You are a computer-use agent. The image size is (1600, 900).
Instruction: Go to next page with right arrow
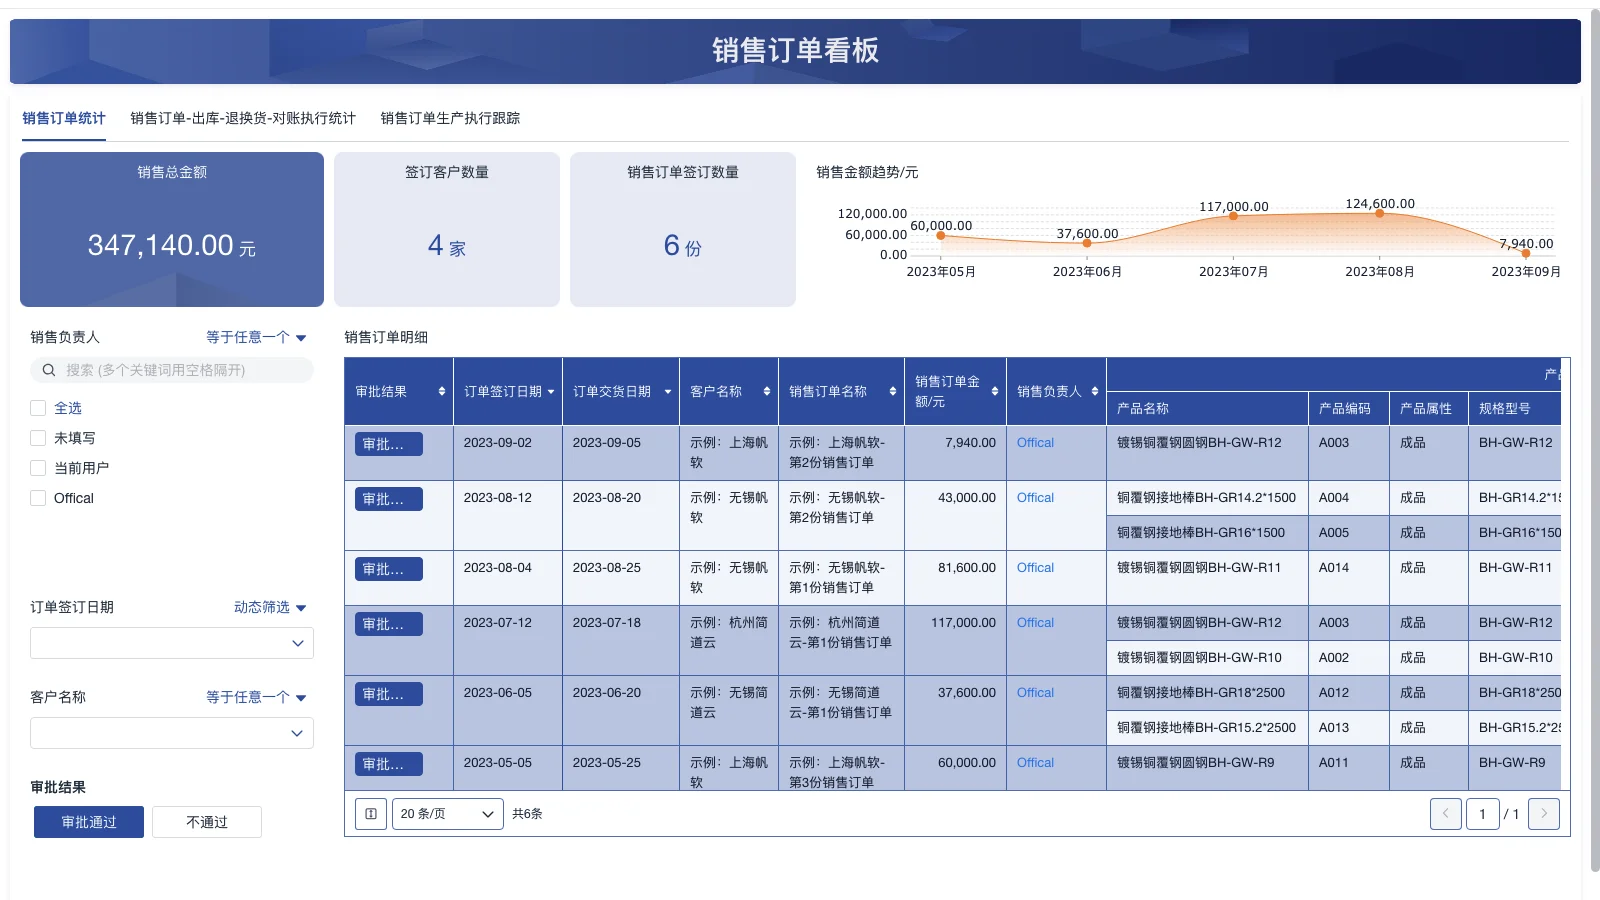coord(1543,813)
